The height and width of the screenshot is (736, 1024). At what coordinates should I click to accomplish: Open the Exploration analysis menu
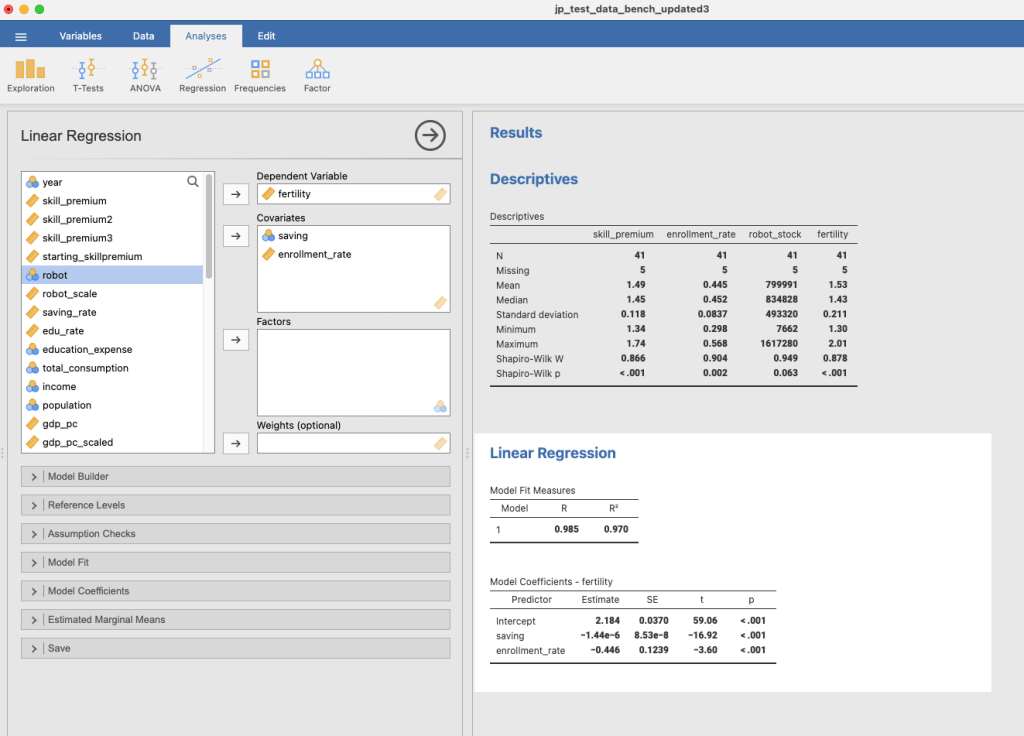[x=31, y=75]
